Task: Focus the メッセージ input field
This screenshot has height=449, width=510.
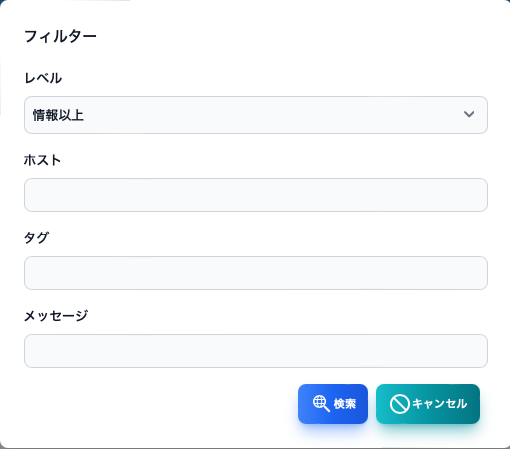Action: [x=256, y=351]
